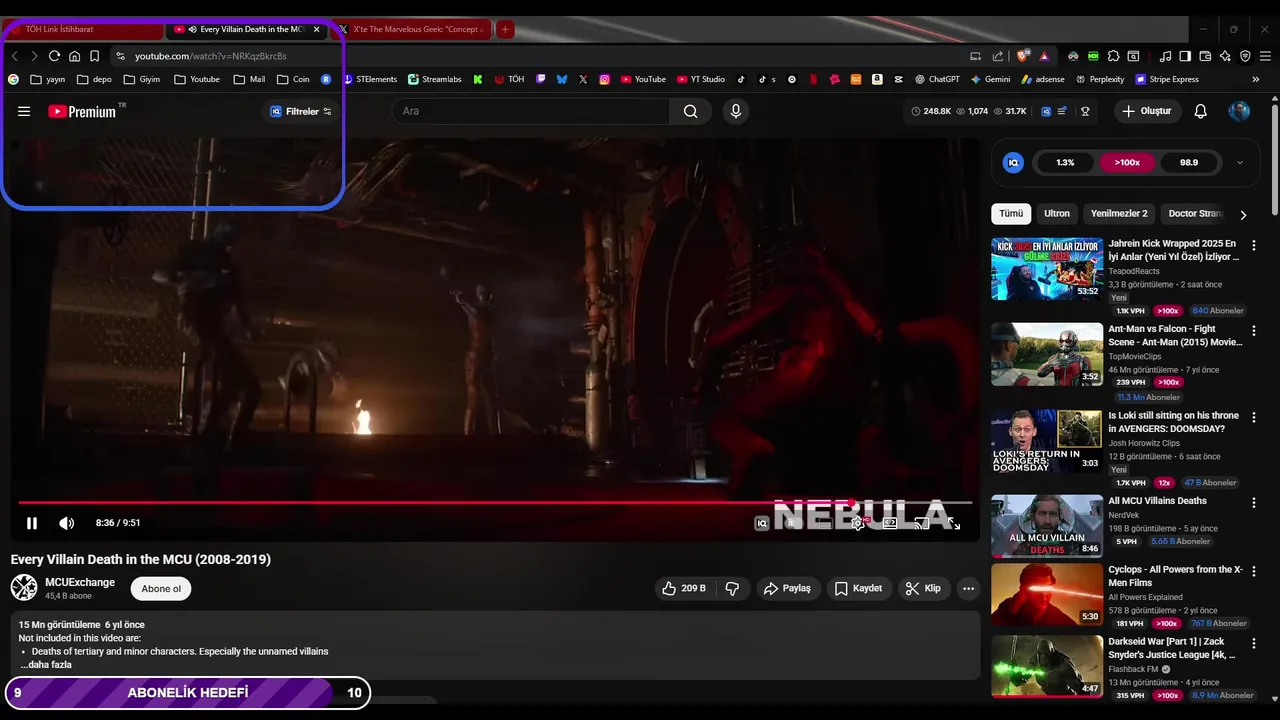Expand description with ...daha fazla
1280x720 pixels.
coord(46,665)
